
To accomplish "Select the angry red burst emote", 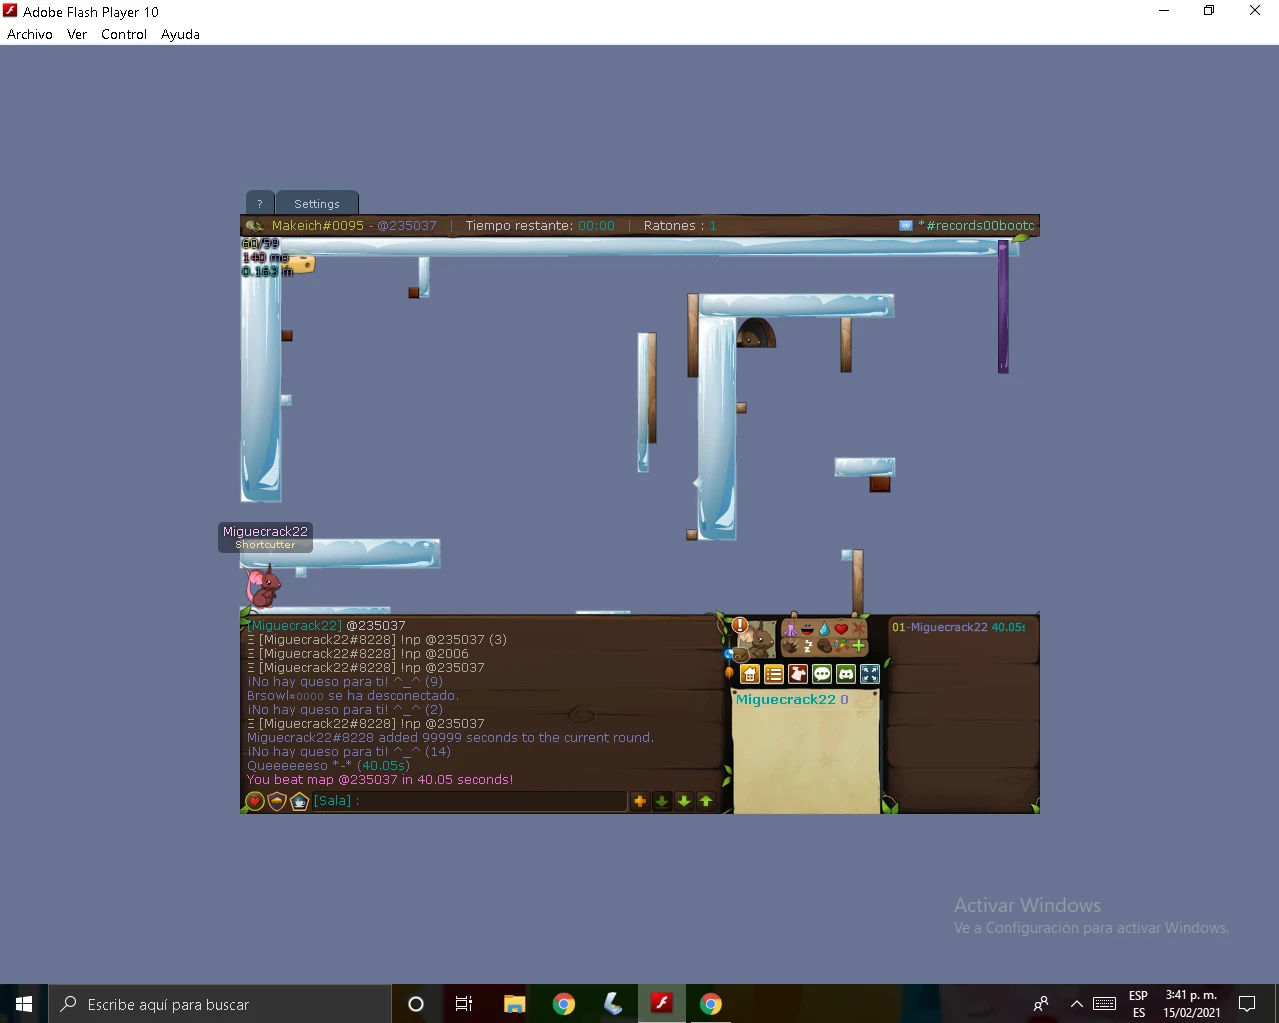I will (858, 629).
